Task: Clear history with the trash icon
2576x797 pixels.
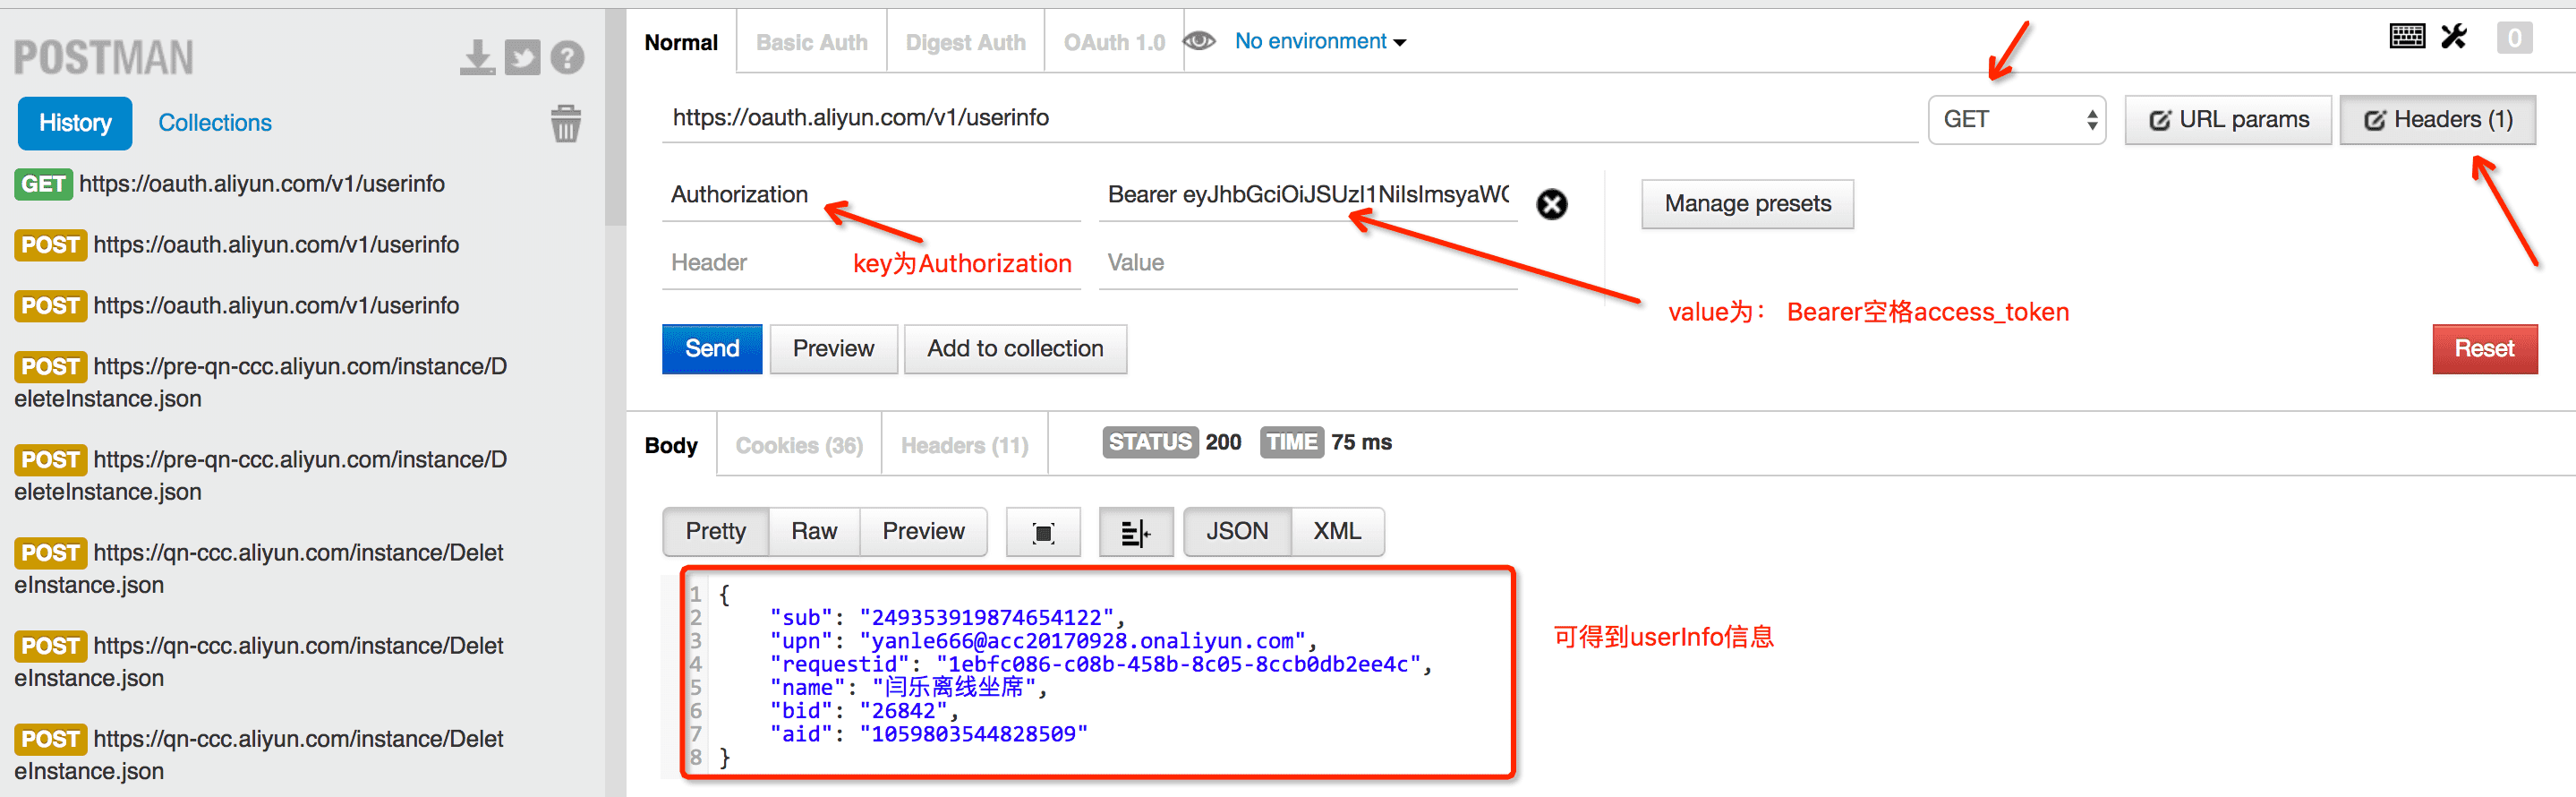Action: [x=566, y=123]
